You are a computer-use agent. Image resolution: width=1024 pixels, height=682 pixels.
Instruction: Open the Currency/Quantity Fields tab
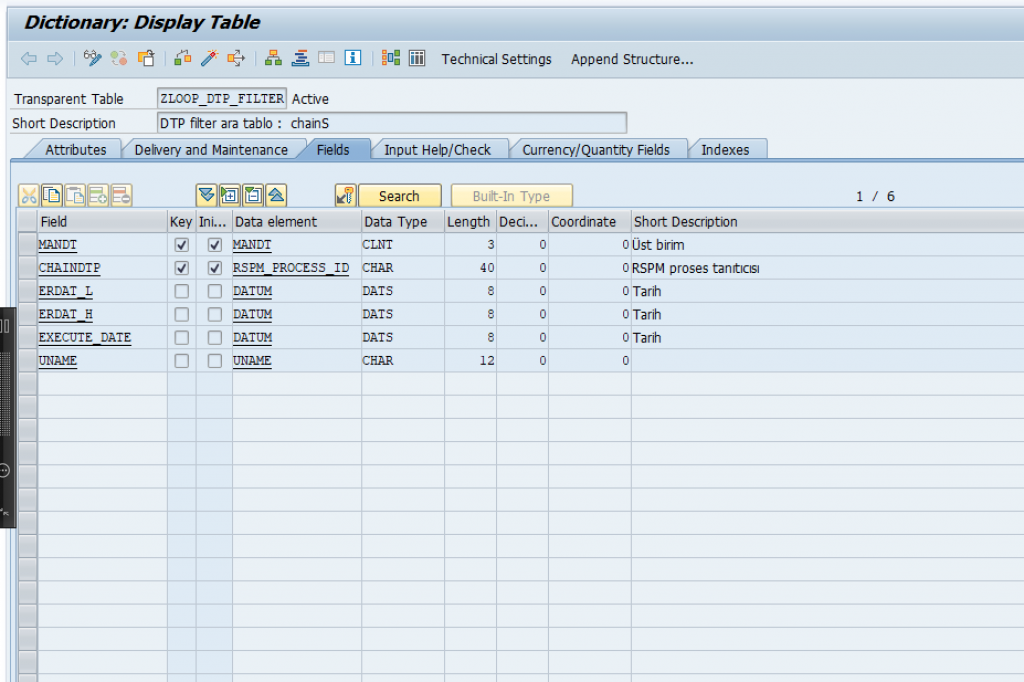point(595,150)
